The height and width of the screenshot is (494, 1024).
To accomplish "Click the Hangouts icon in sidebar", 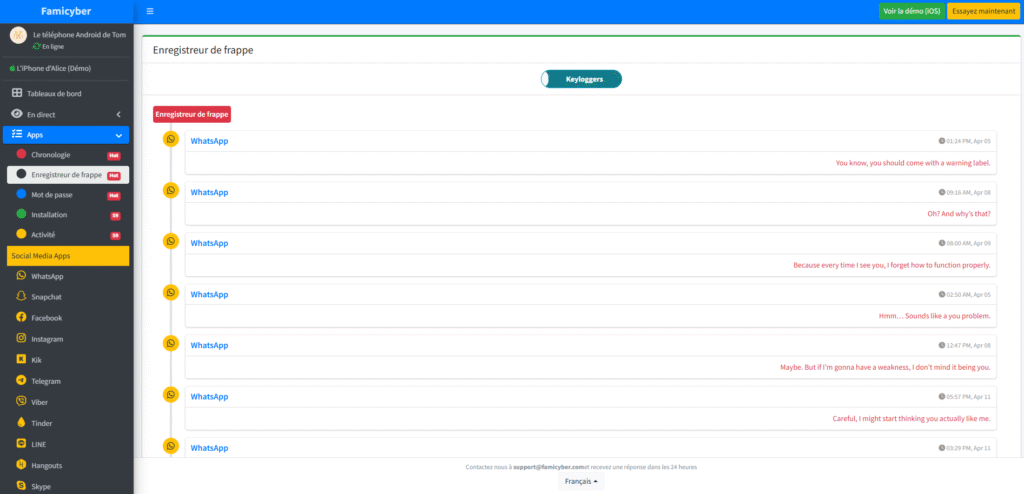I will [x=22, y=465].
